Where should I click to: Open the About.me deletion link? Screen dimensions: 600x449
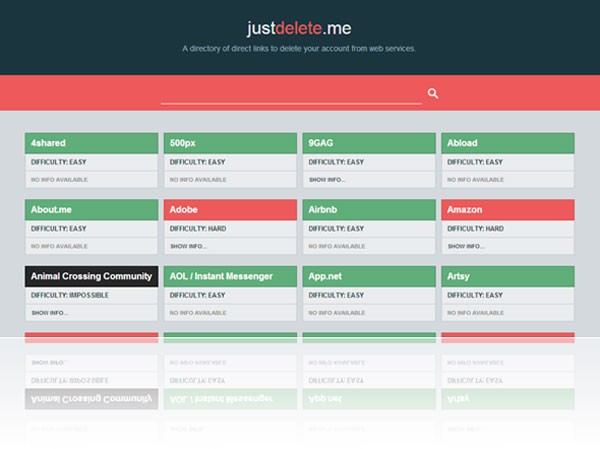91,210
